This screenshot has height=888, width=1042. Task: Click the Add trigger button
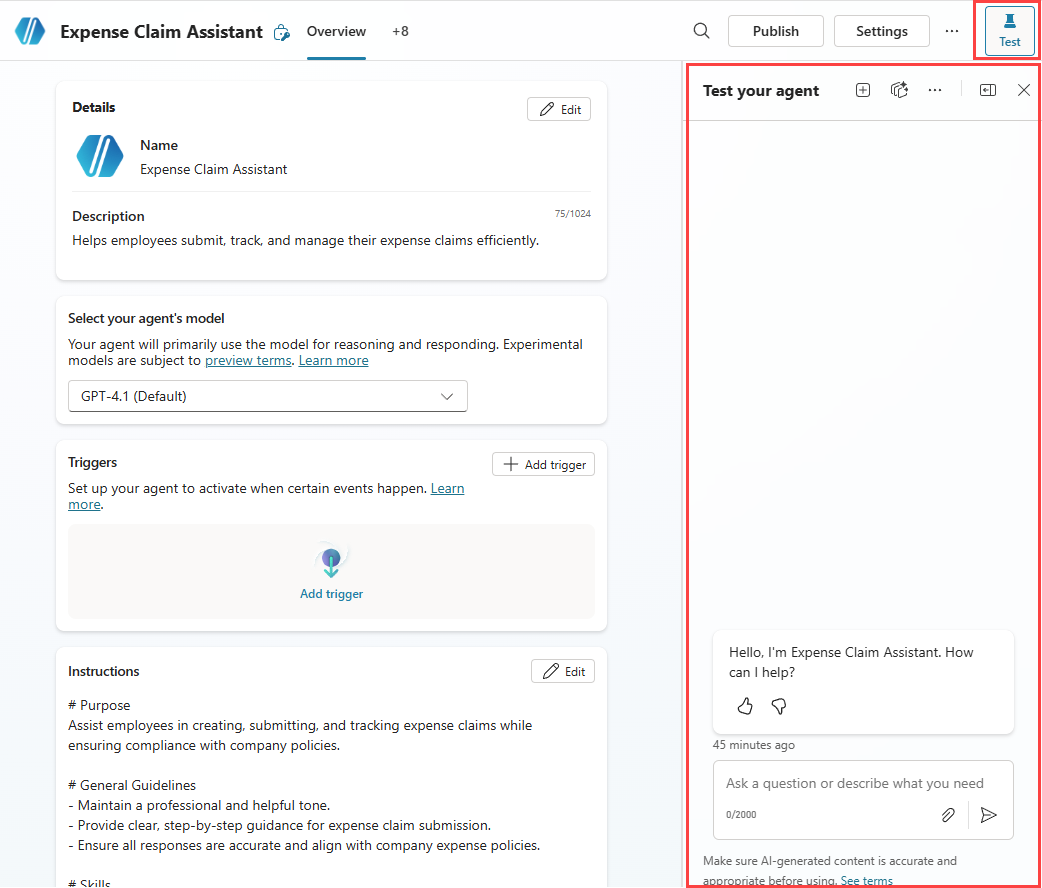[x=543, y=464]
